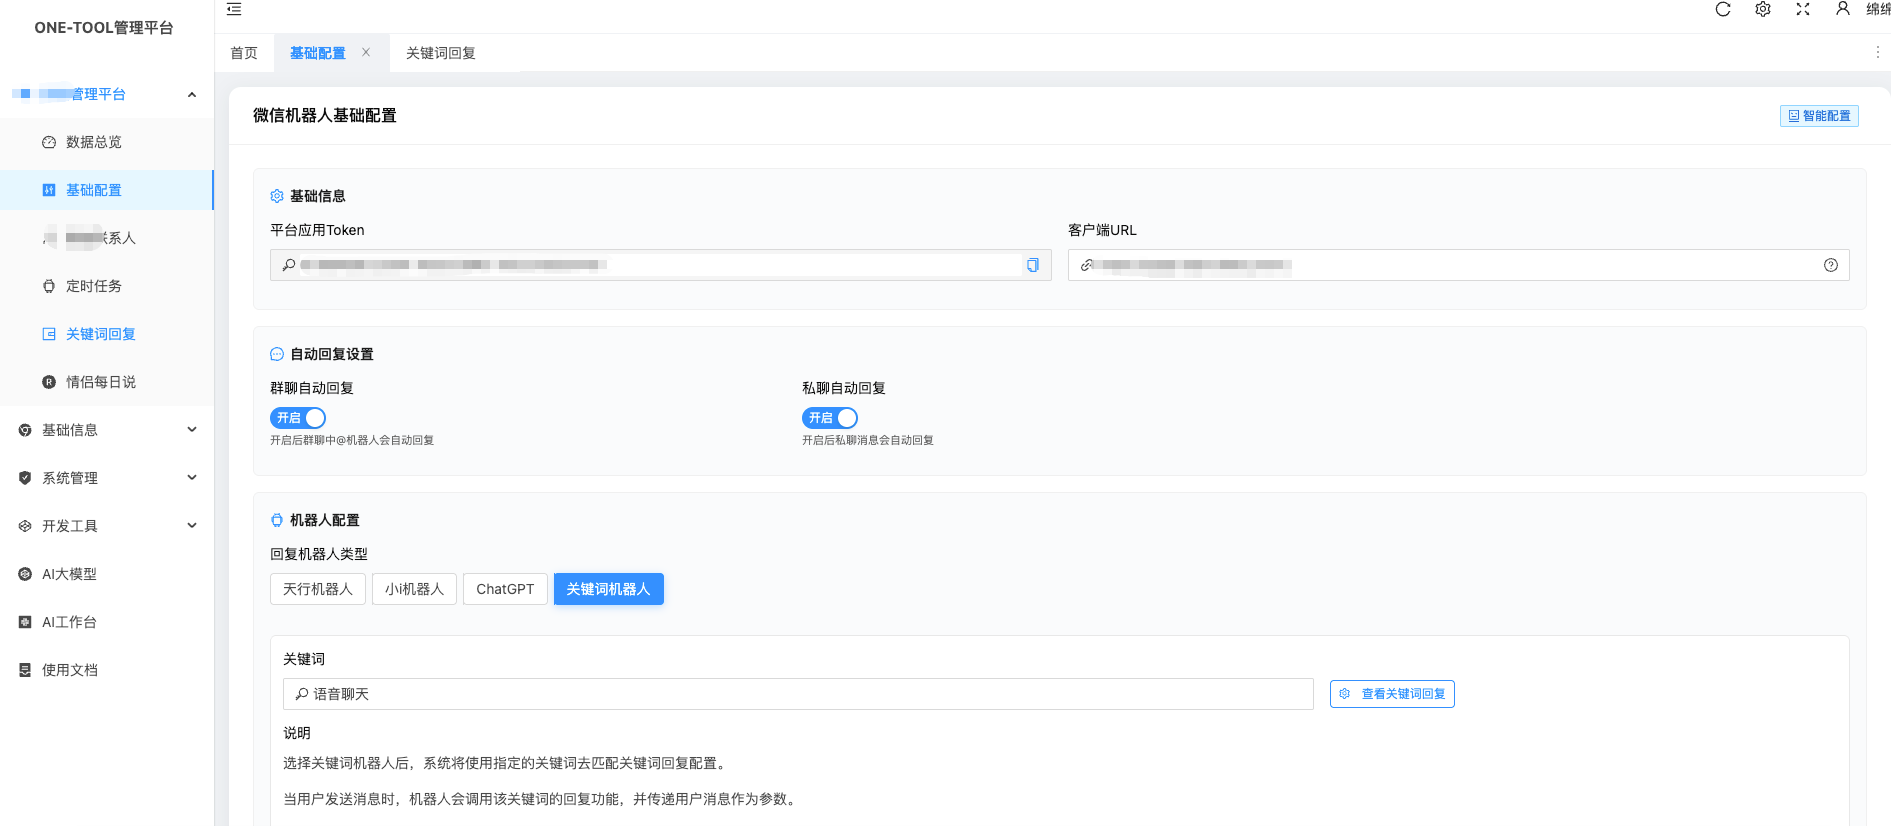Copy the platform application Token
The width and height of the screenshot is (1891, 826).
click(1033, 265)
